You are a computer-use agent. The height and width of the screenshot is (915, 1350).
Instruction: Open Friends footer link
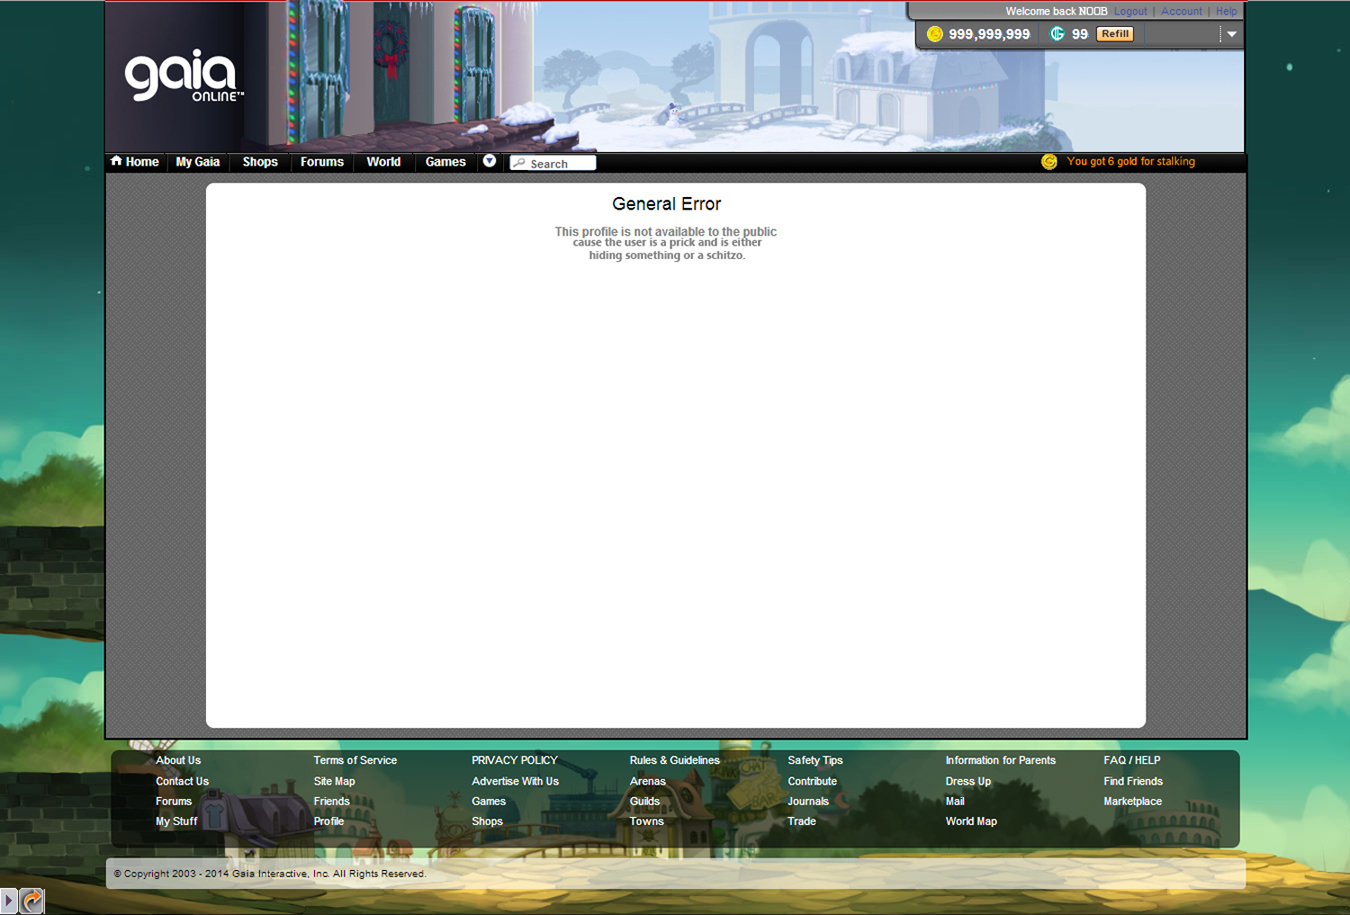(331, 801)
